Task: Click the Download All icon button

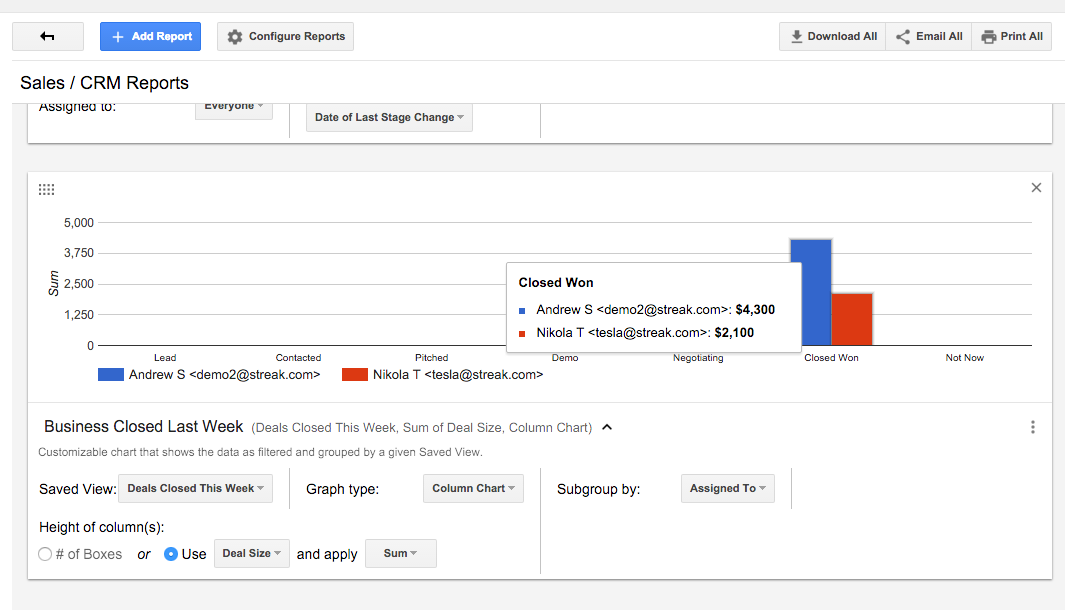Action: (797, 37)
